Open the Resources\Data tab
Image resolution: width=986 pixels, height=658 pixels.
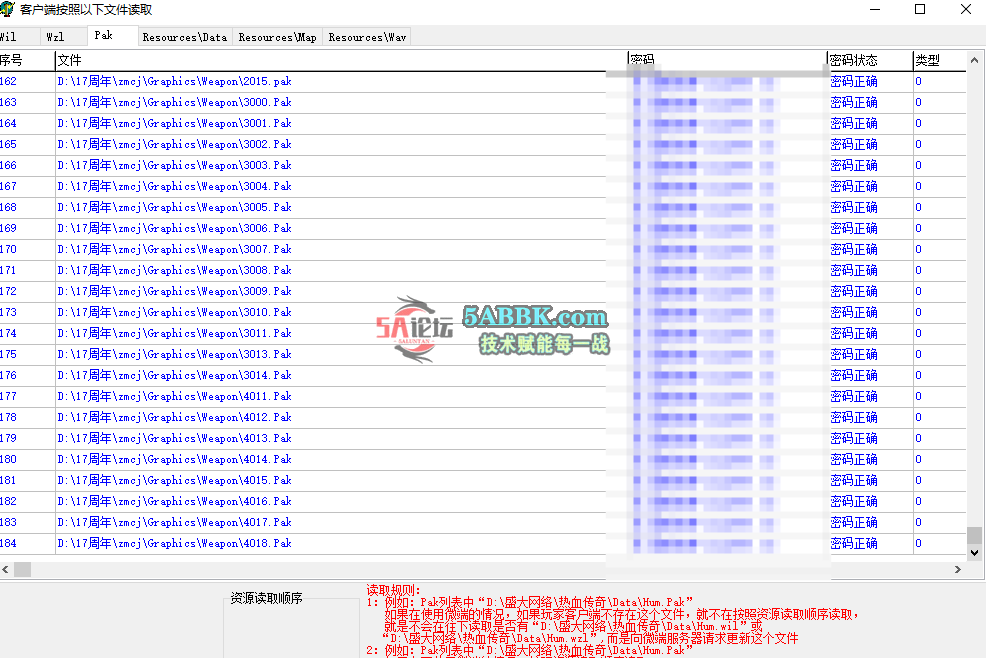pyautogui.click(x=185, y=37)
